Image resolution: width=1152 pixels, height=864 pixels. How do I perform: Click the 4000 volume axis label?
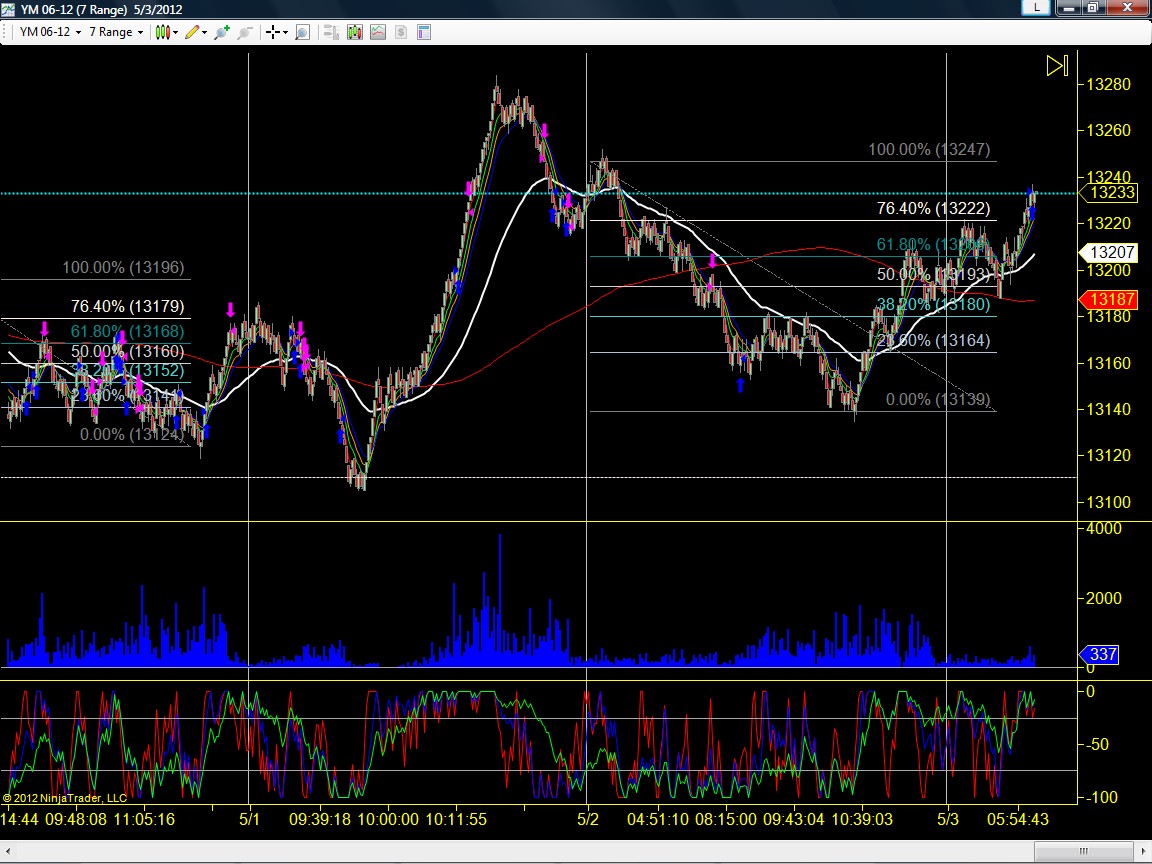[x=1104, y=528]
